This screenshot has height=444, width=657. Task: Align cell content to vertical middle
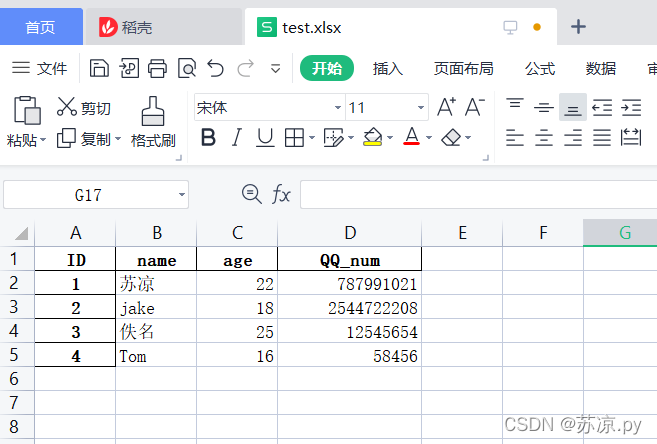(544, 107)
